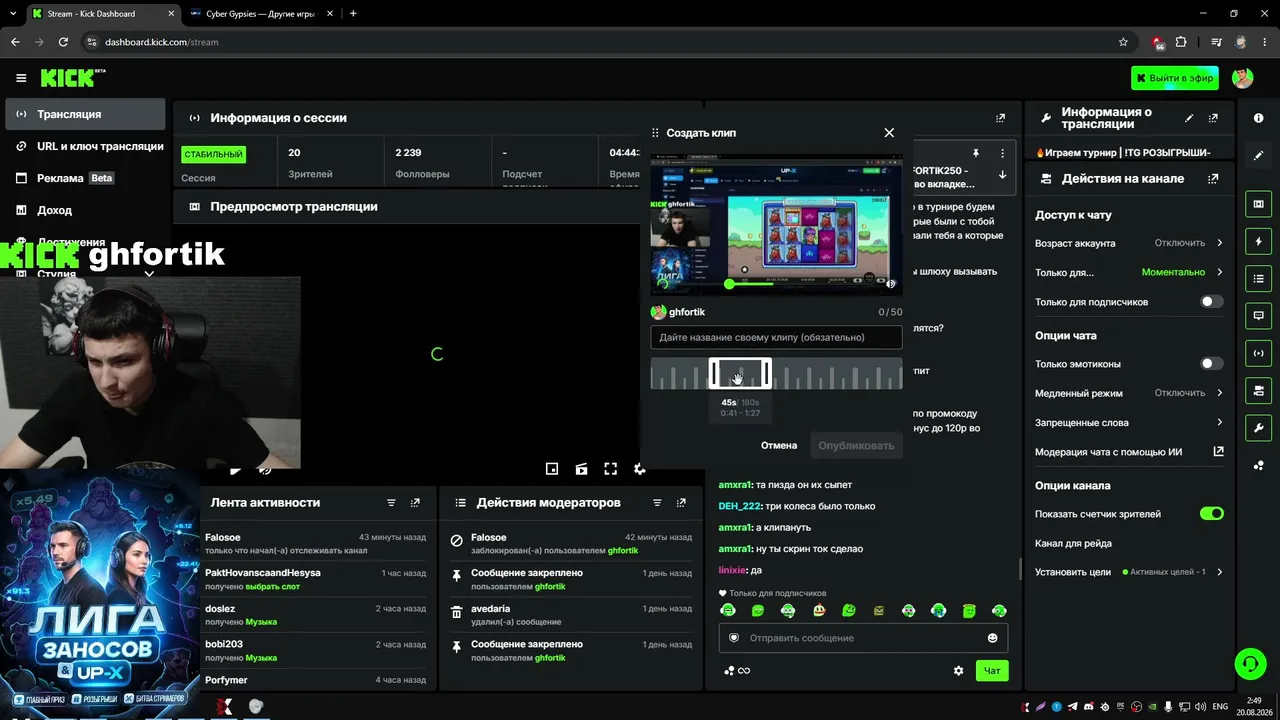Open three-dot menu on pinned message
This screenshot has width=1280, height=720.
[x=1002, y=153]
